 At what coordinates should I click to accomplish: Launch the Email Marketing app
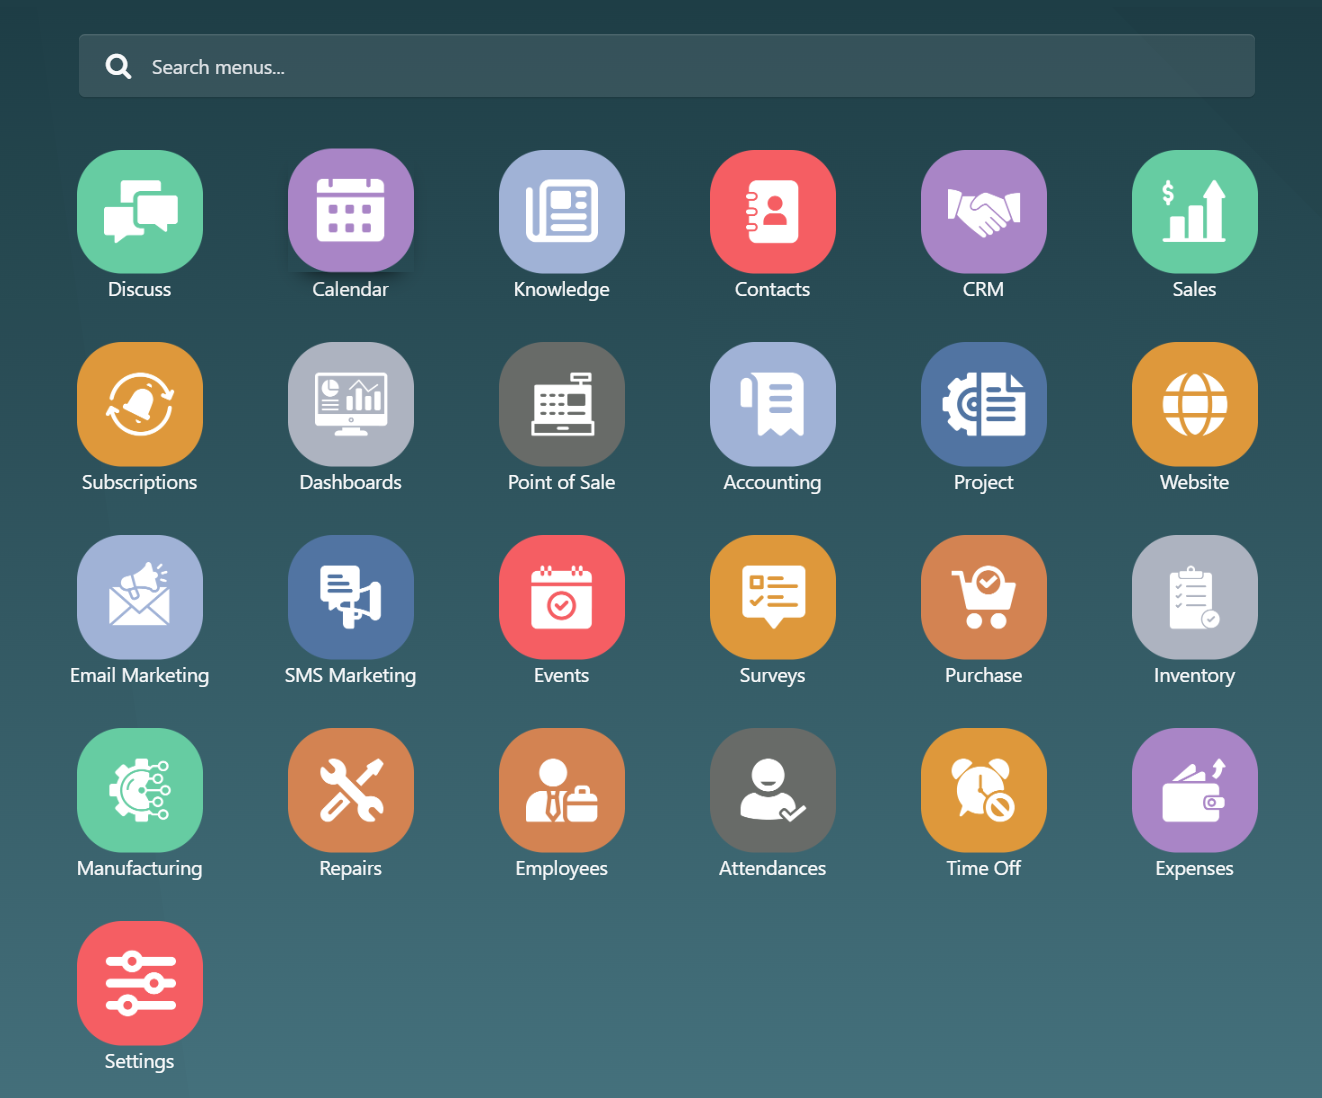point(140,597)
